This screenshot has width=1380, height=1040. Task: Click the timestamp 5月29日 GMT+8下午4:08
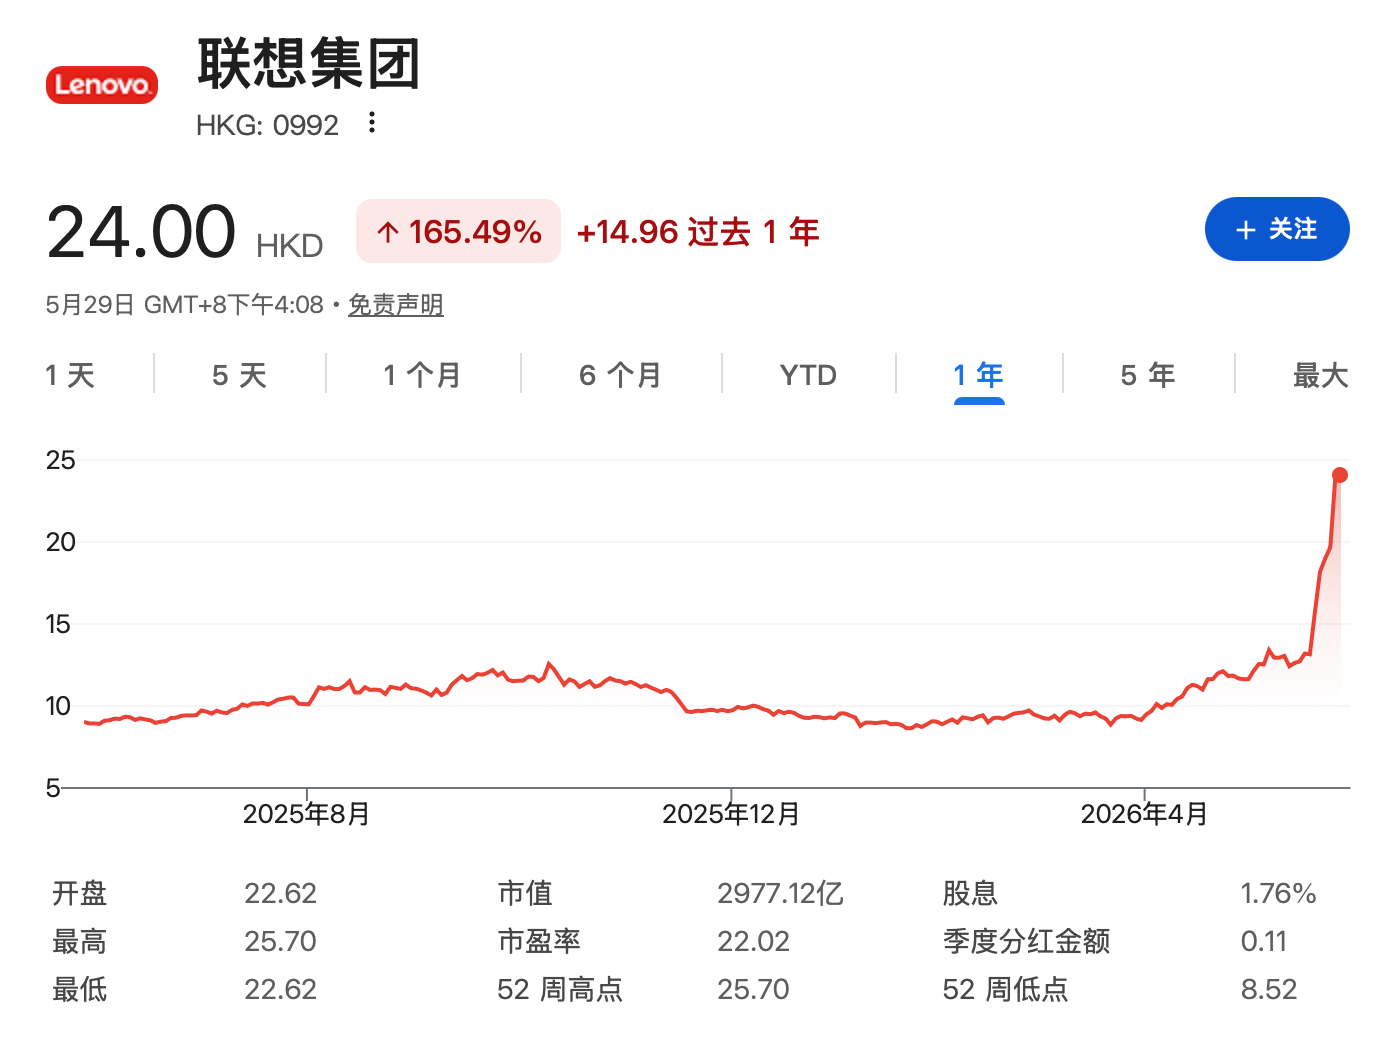pos(185,305)
